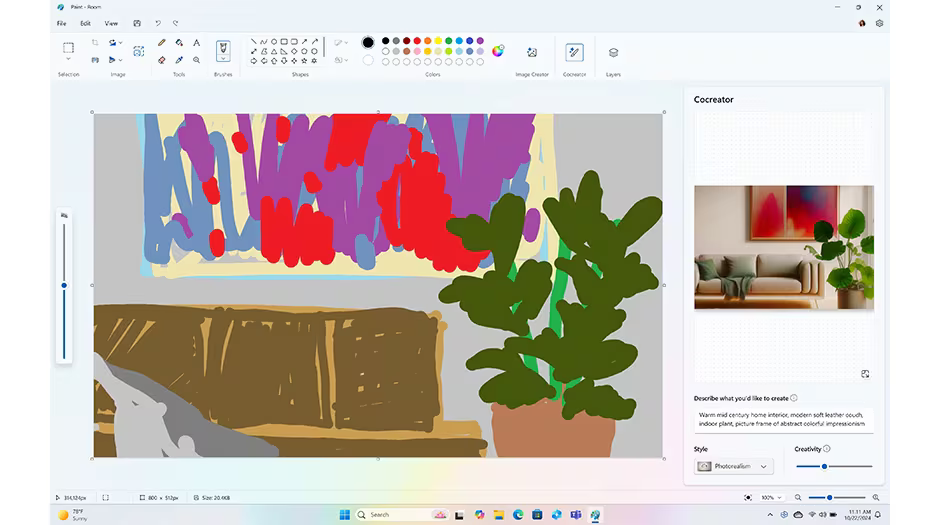Toggle the Cocreator panel button
Viewport: 940px width, 525px height.
pos(574,52)
